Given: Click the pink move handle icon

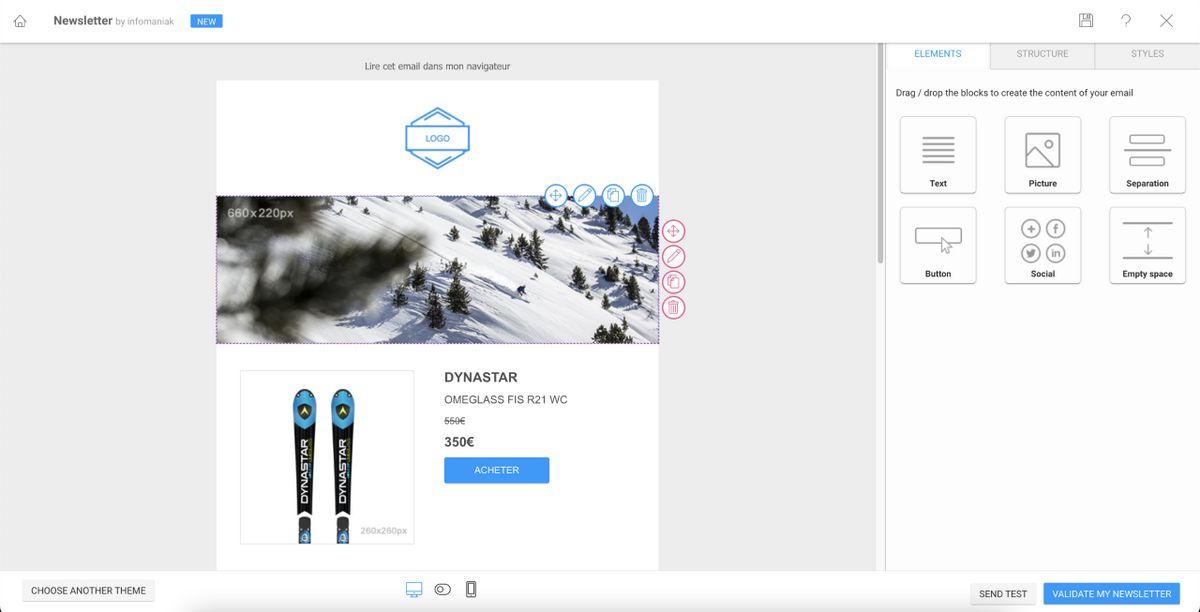Looking at the screenshot, I should 674,231.
